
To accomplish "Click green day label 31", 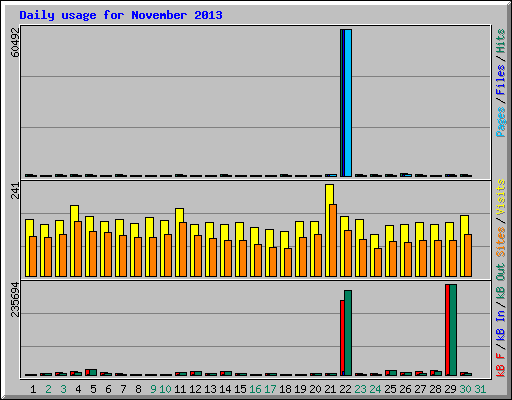I will [480, 389].
